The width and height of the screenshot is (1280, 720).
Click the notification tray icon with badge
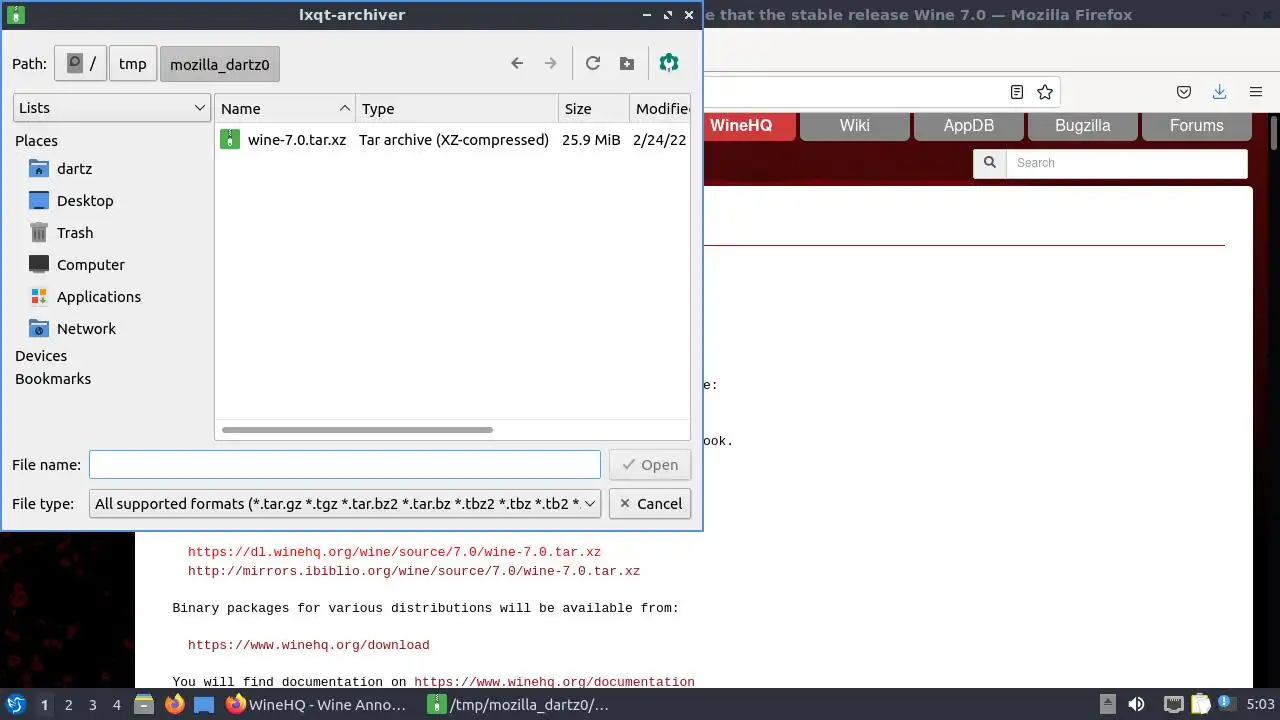click(1225, 704)
